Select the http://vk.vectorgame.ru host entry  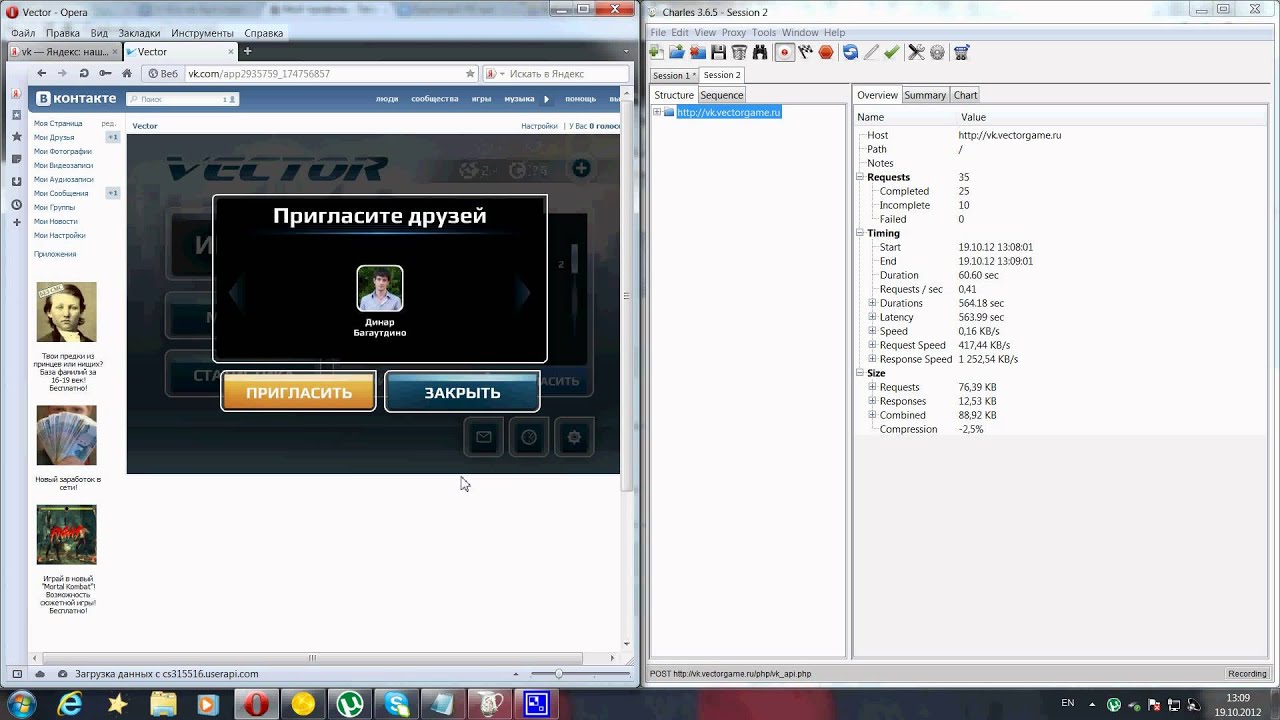pyautogui.click(x=728, y=112)
